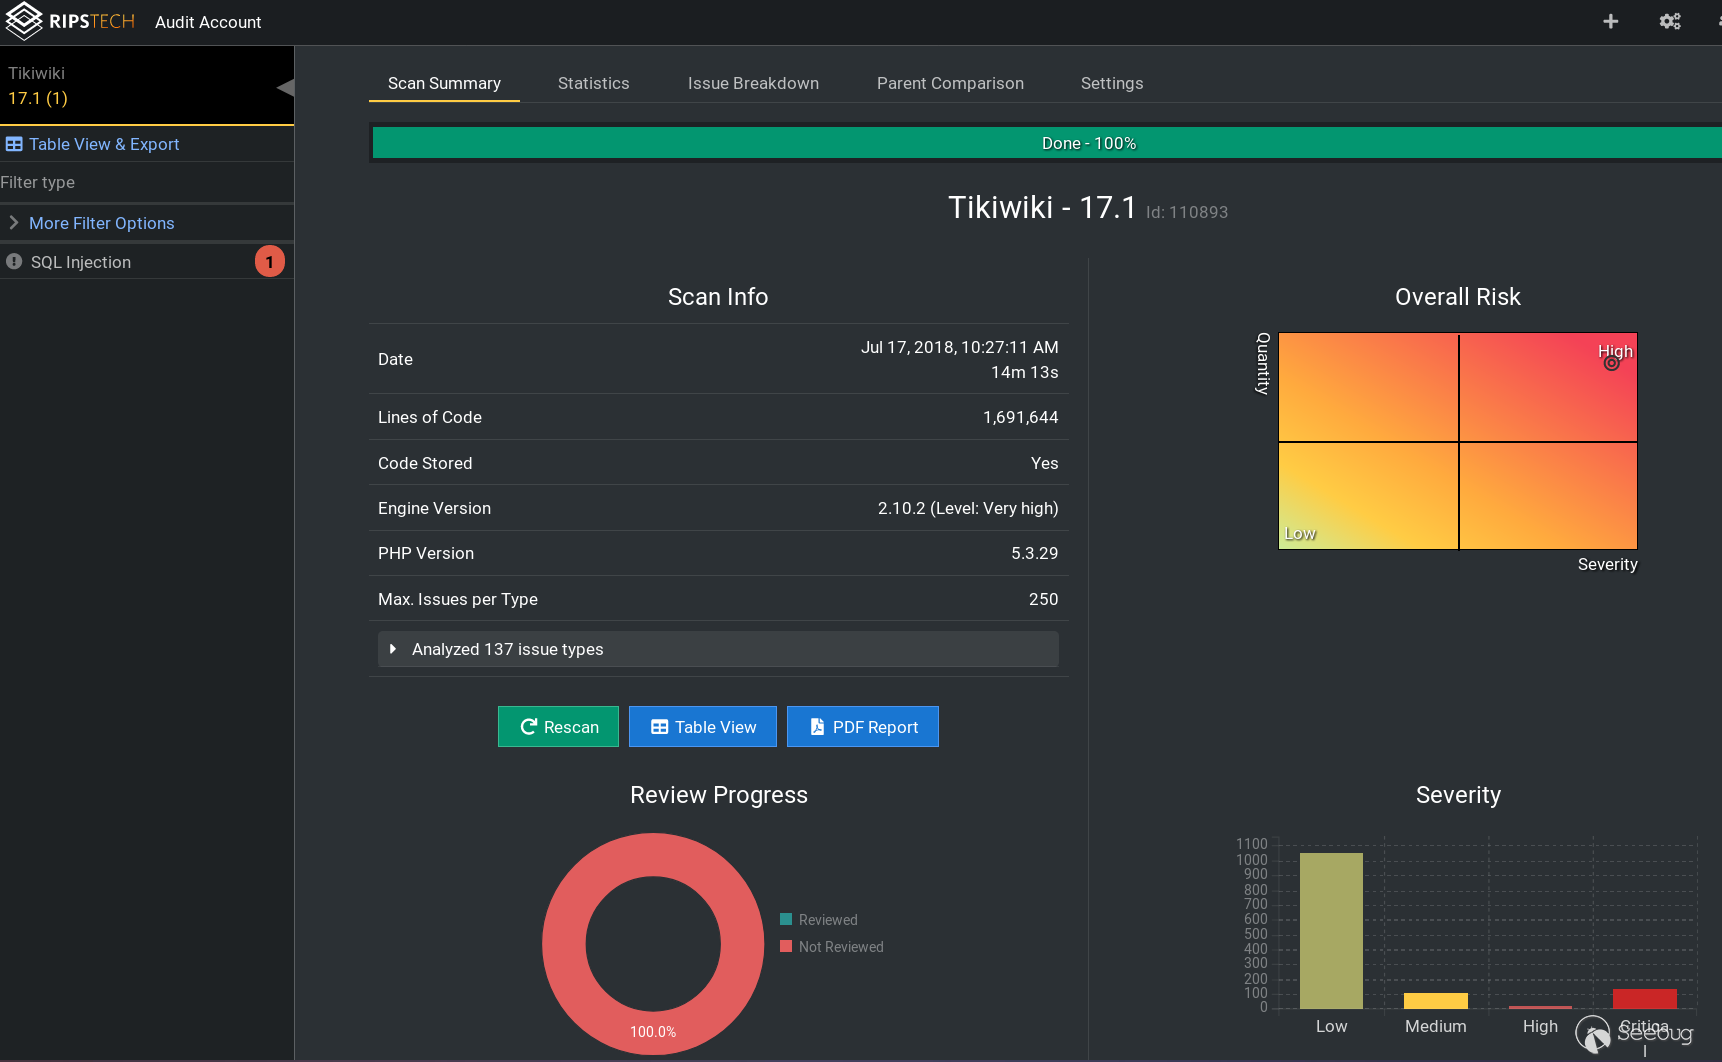
Task: Click the red SQL Injection count badge
Action: coord(270,261)
